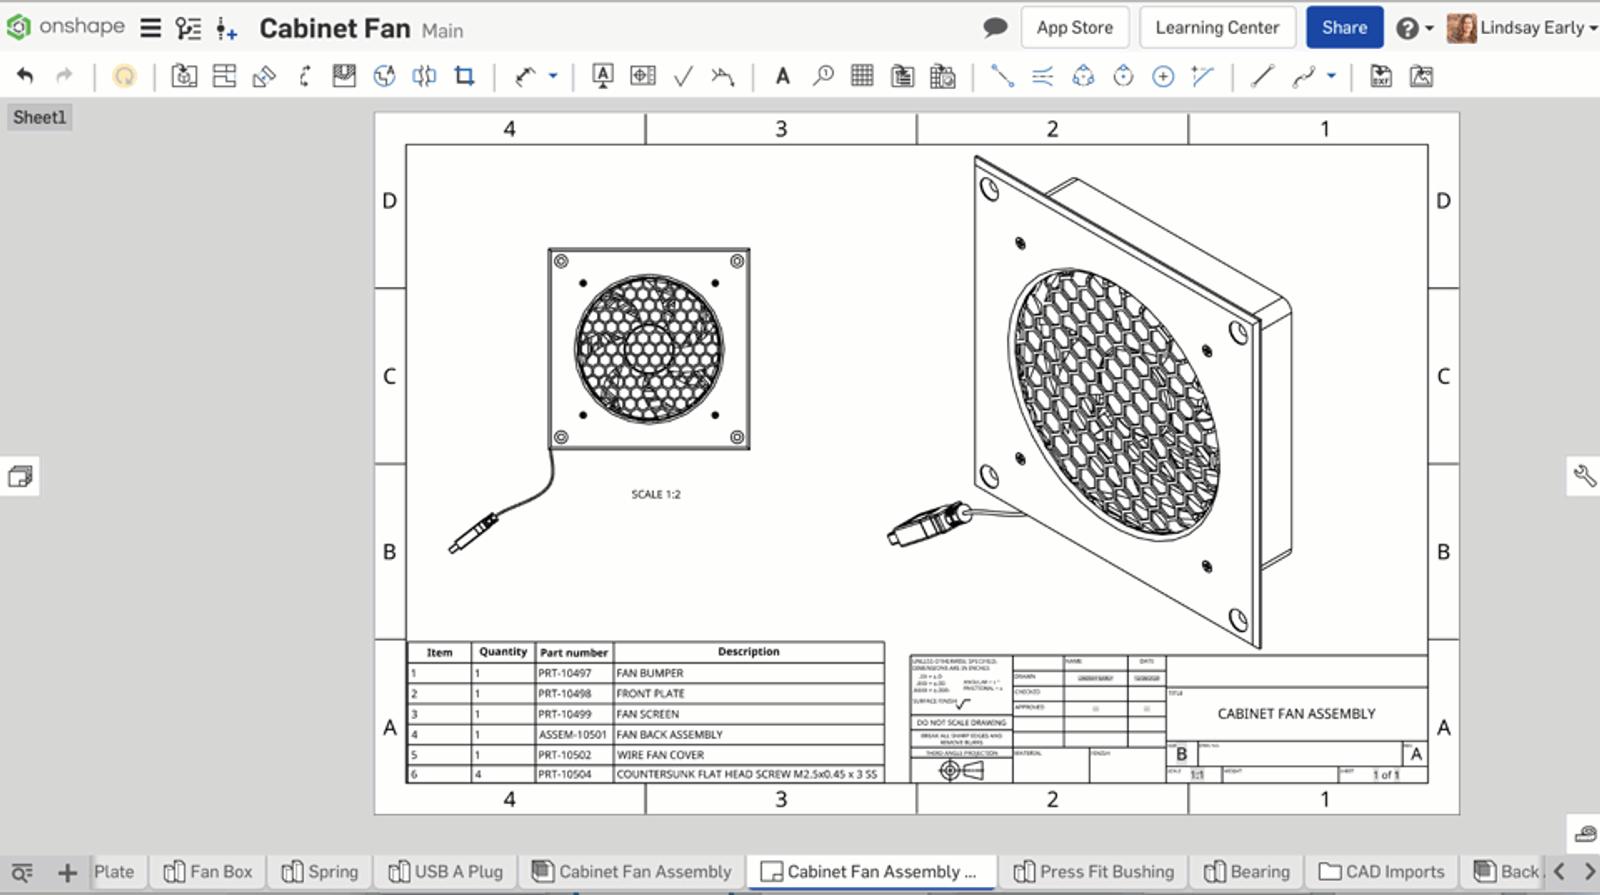Click the Insert DXF icon
The image size is (1600, 895).
[x=1381, y=76]
